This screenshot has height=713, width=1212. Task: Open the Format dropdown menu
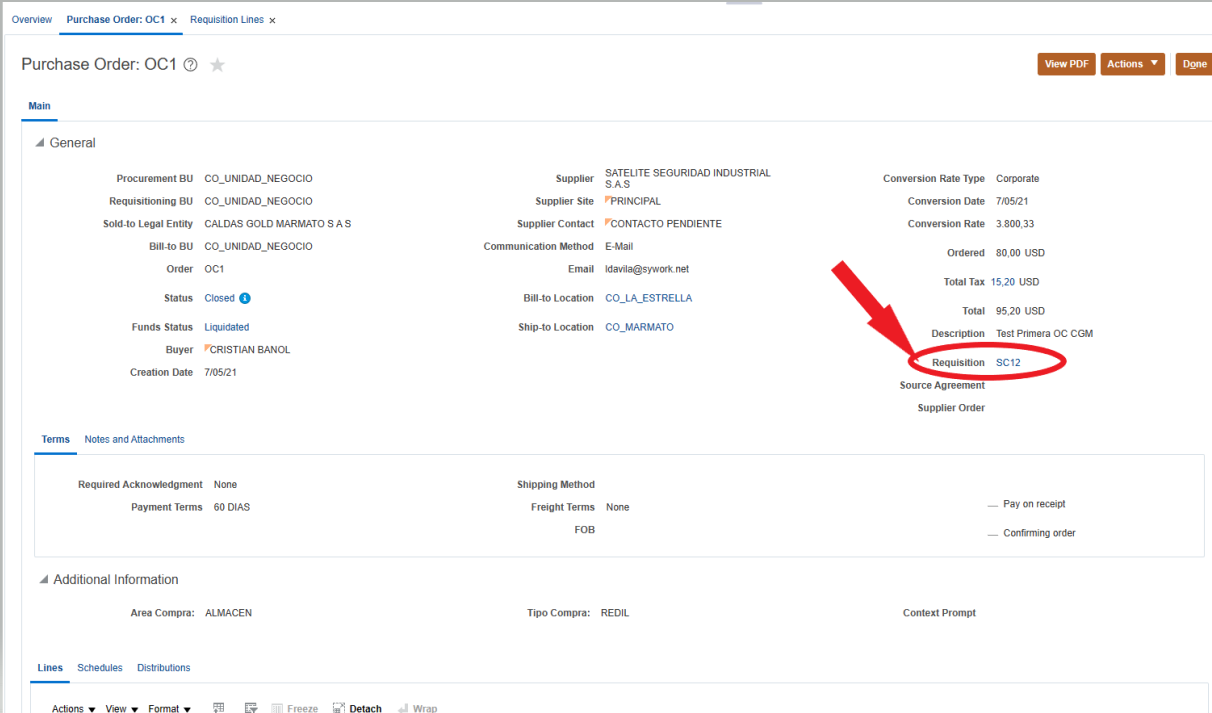coord(170,708)
